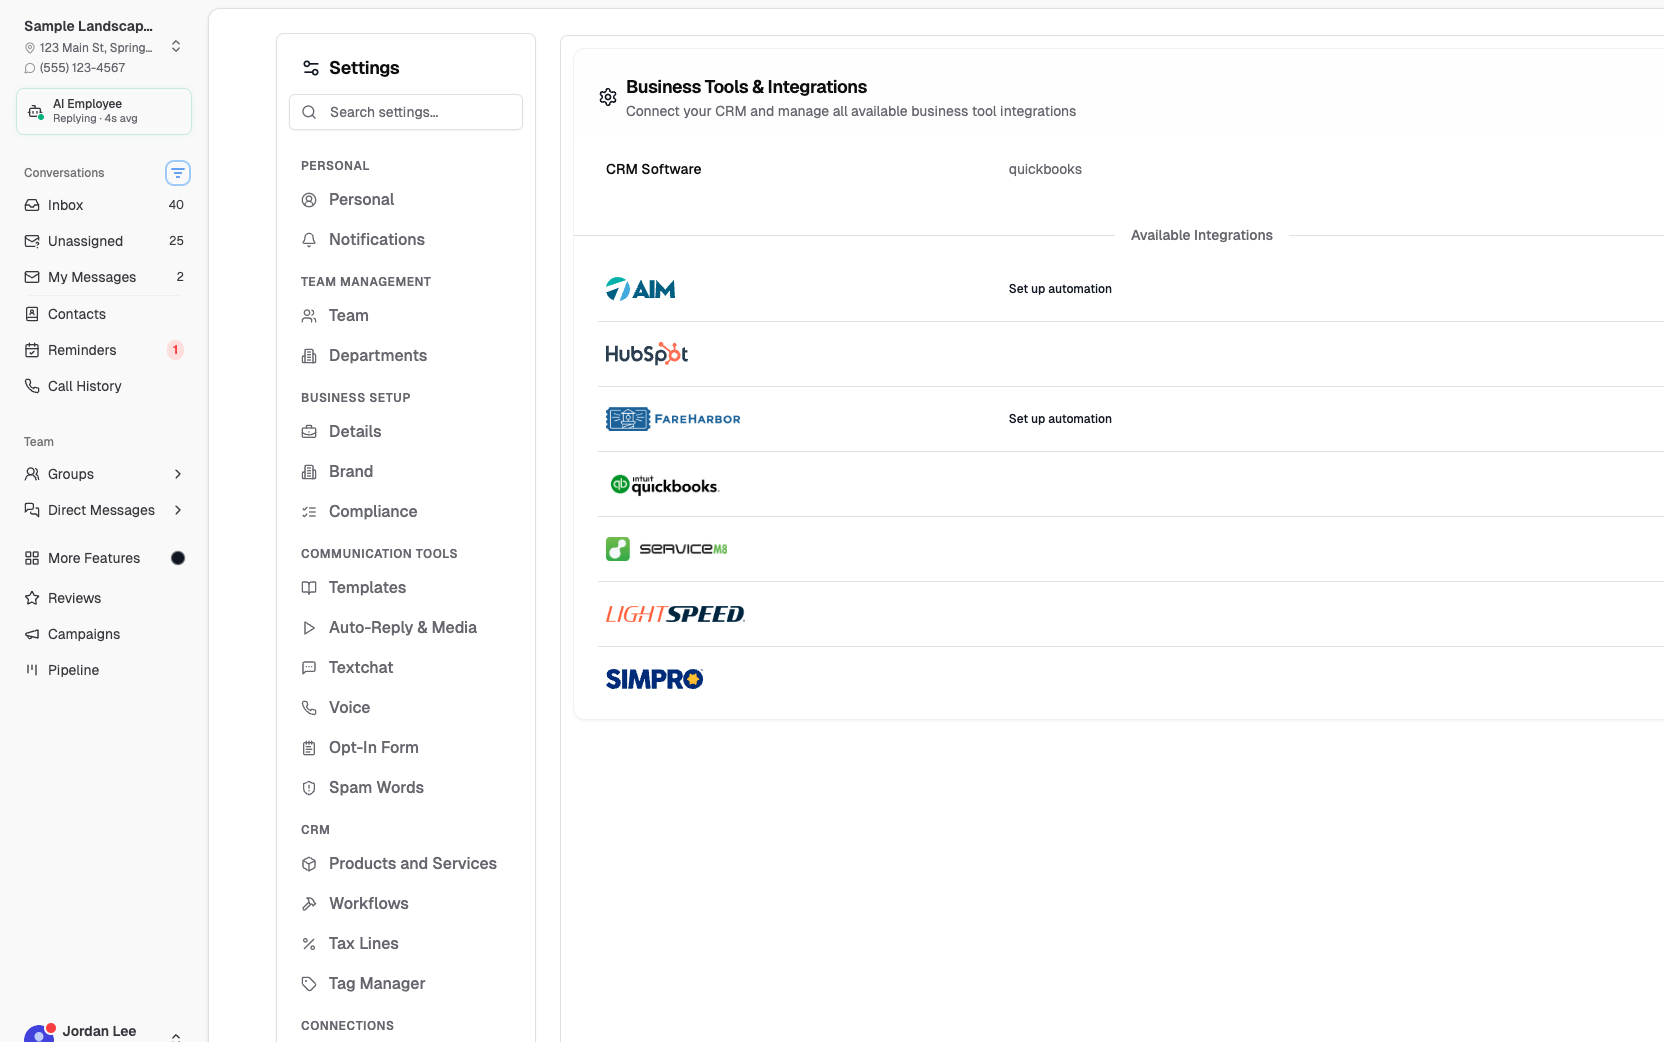
Task: Click Set up automation for AIM
Action: pyautogui.click(x=1060, y=289)
